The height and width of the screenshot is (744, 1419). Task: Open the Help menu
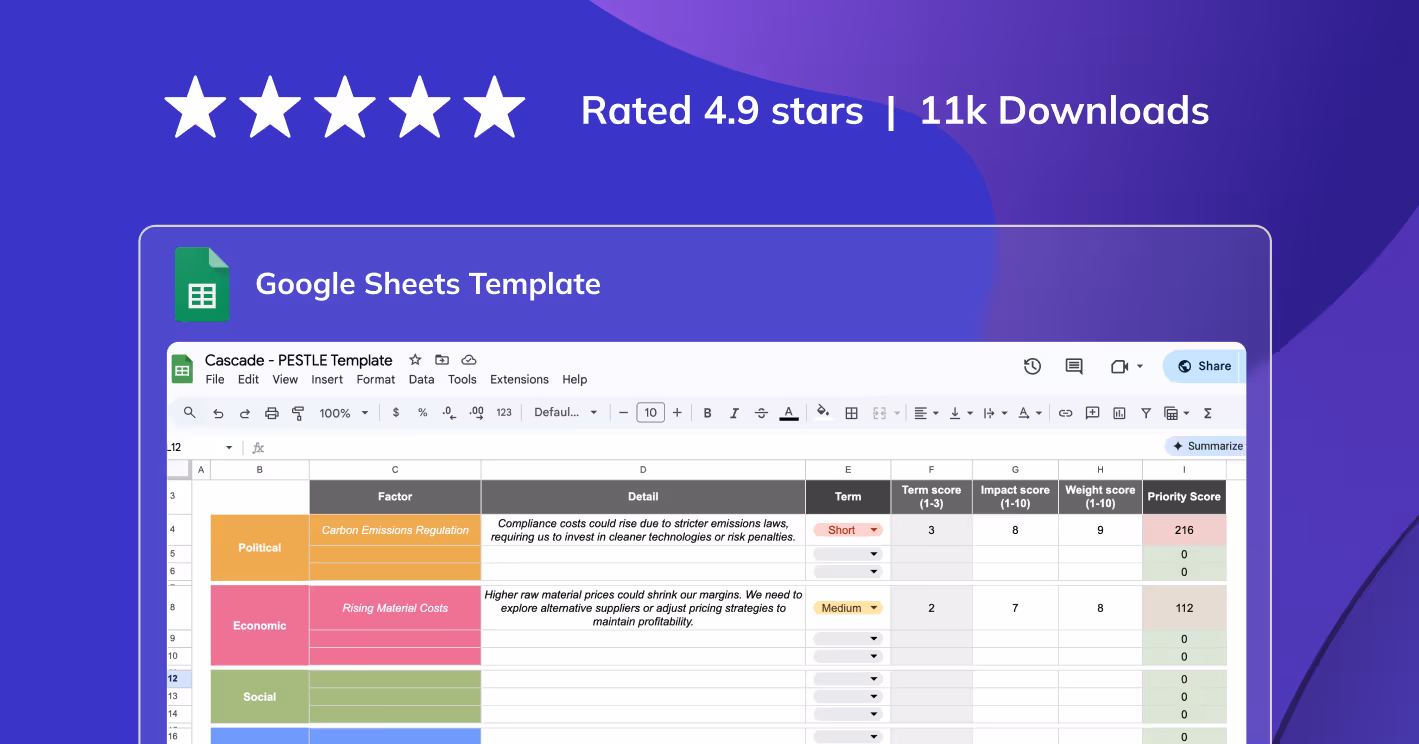click(574, 379)
